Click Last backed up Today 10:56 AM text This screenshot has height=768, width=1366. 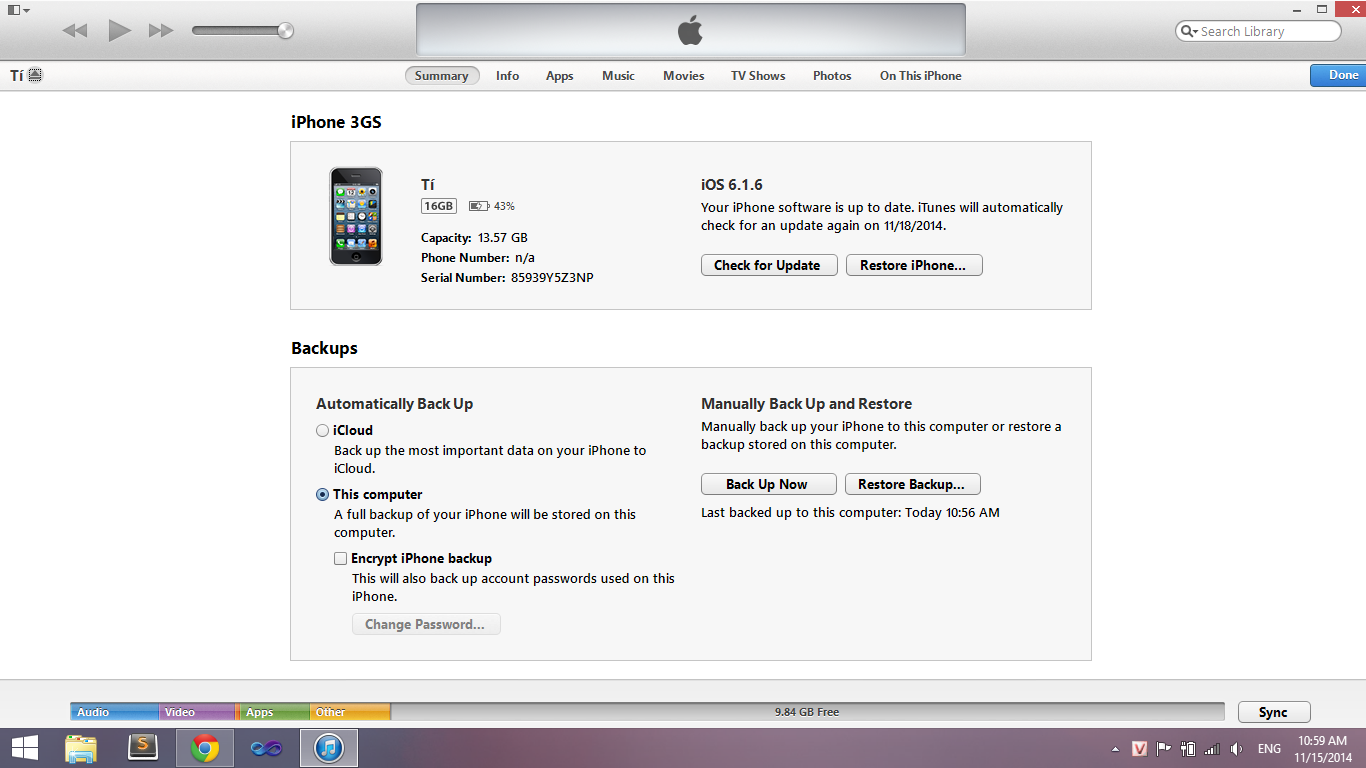850,513
